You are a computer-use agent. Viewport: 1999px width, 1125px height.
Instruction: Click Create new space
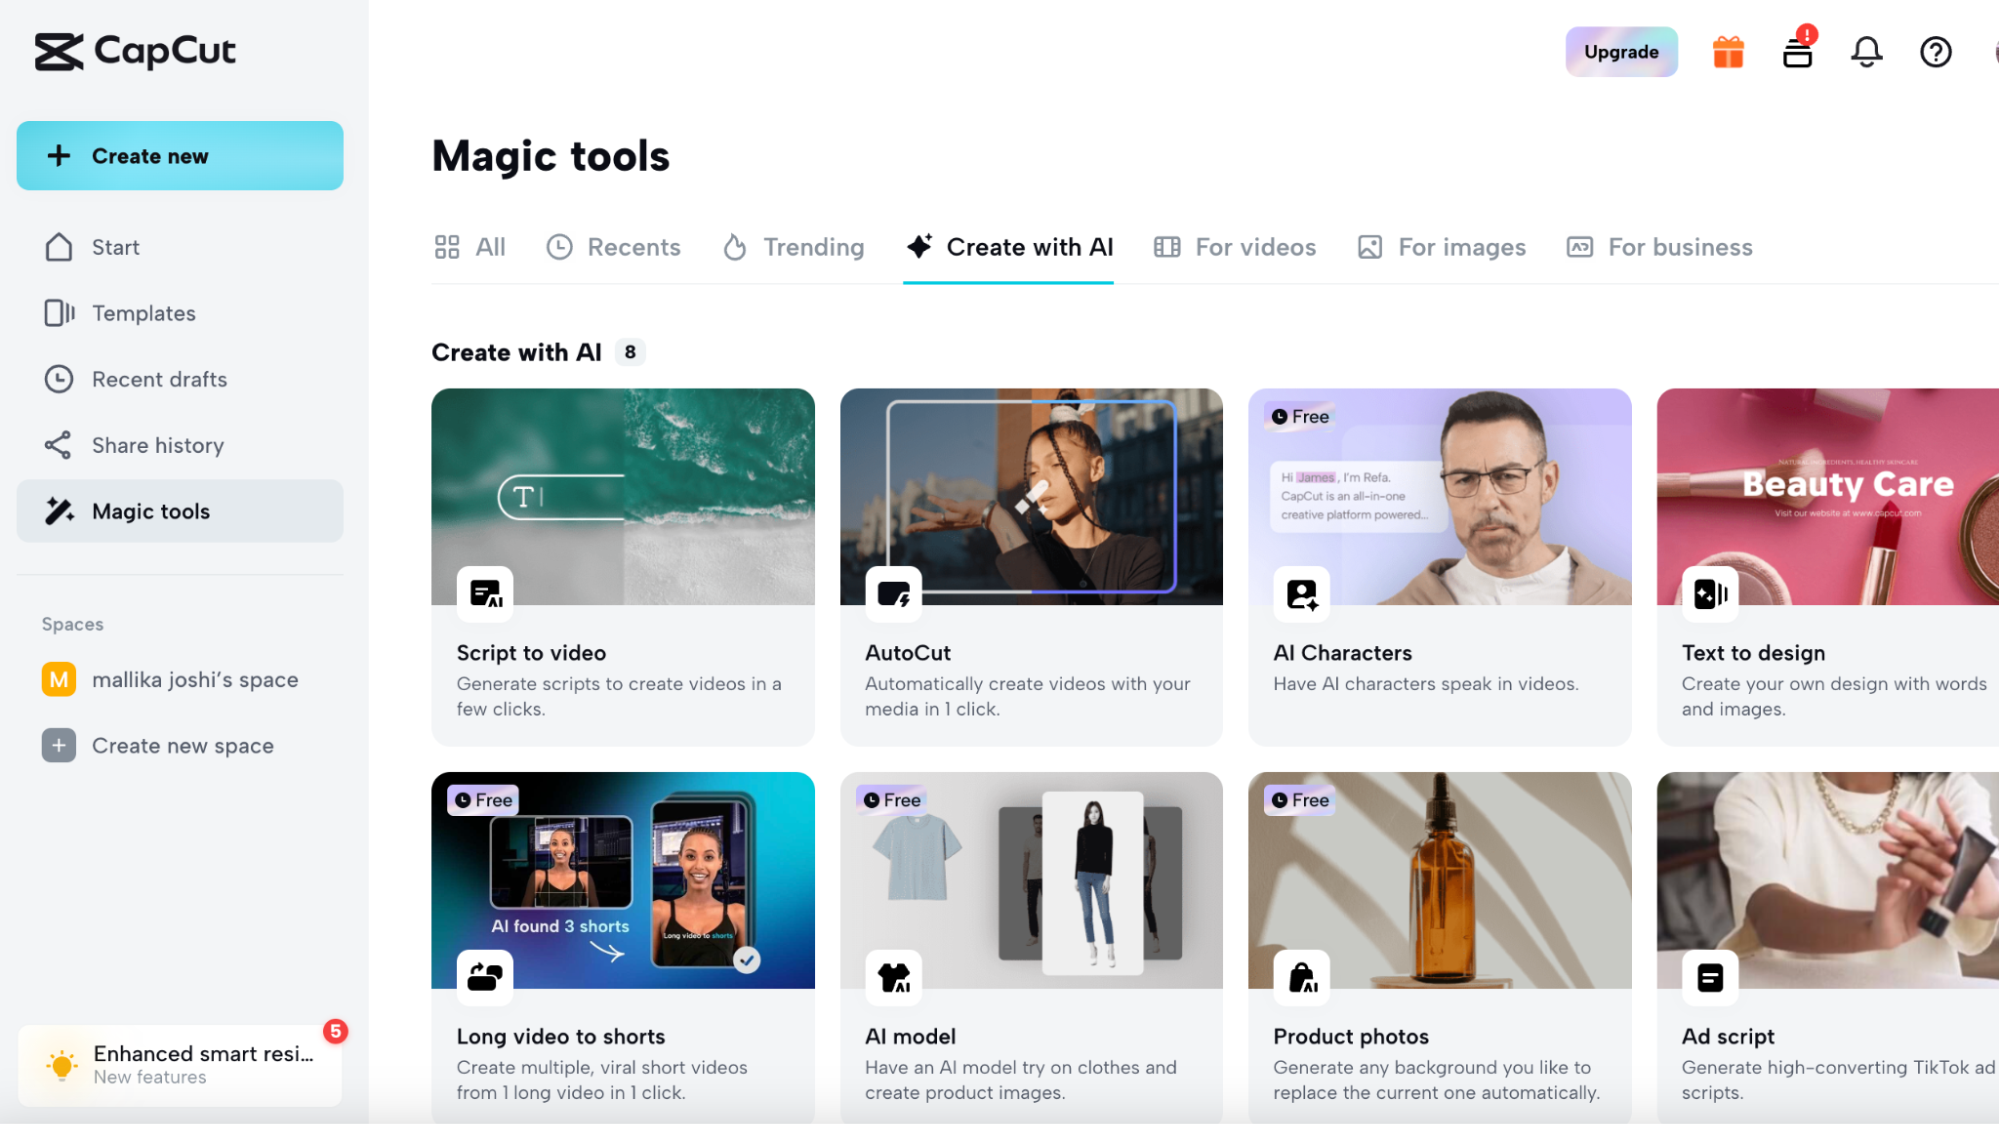[182, 746]
